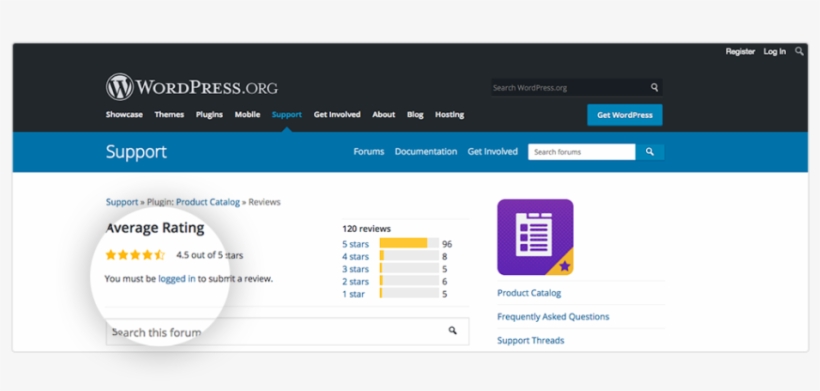The image size is (820, 391).
Task: Open the Hosting menu item
Action: point(449,114)
